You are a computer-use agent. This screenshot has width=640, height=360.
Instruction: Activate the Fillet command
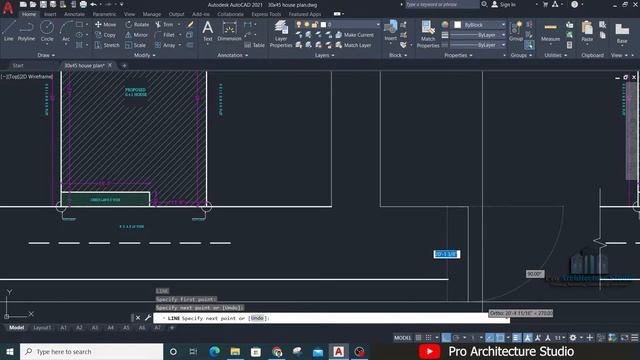[165, 35]
